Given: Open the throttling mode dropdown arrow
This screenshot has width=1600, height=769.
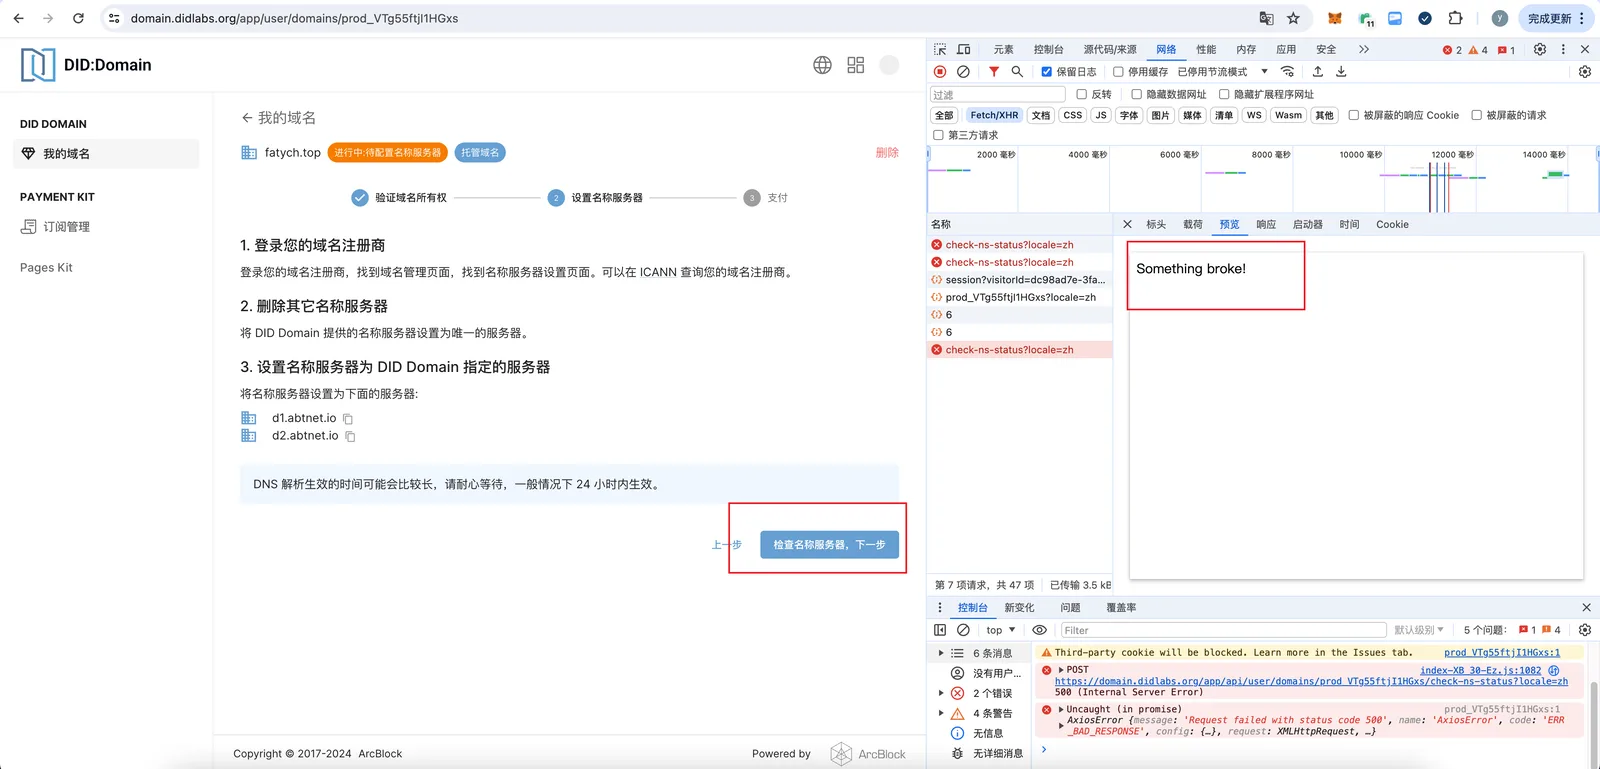Looking at the screenshot, I should 1264,72.
